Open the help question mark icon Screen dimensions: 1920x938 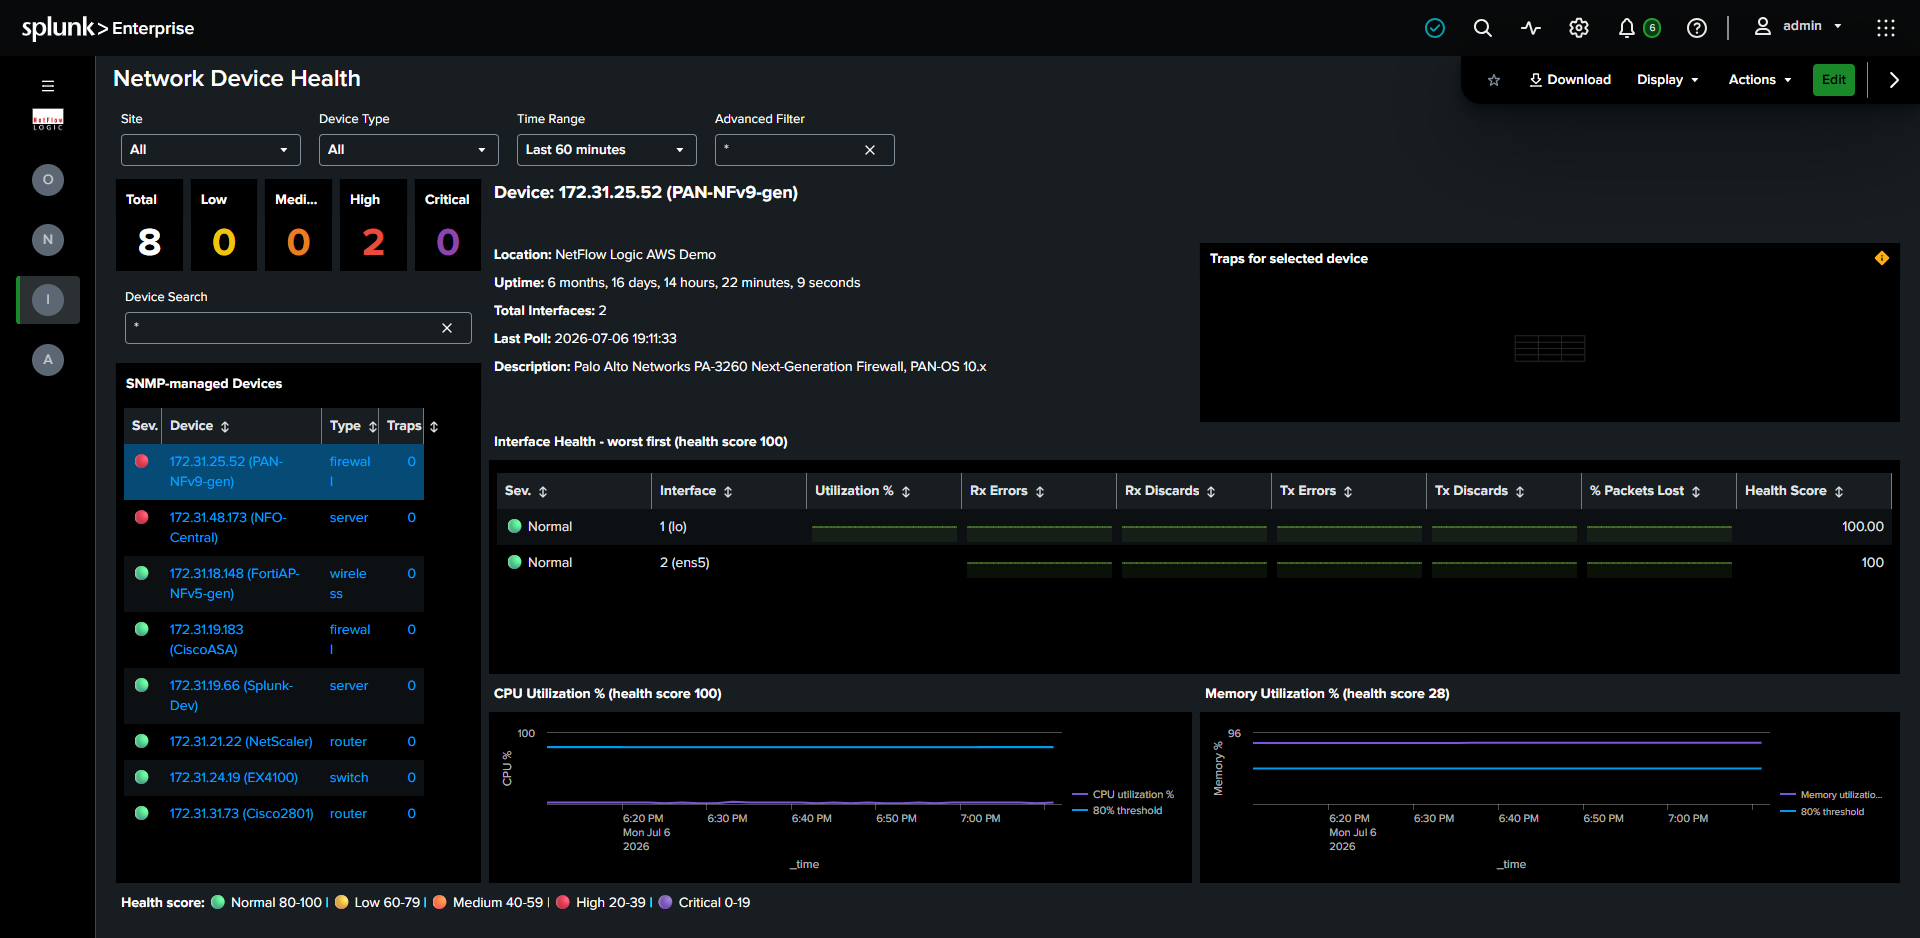tap(1697, 28)
